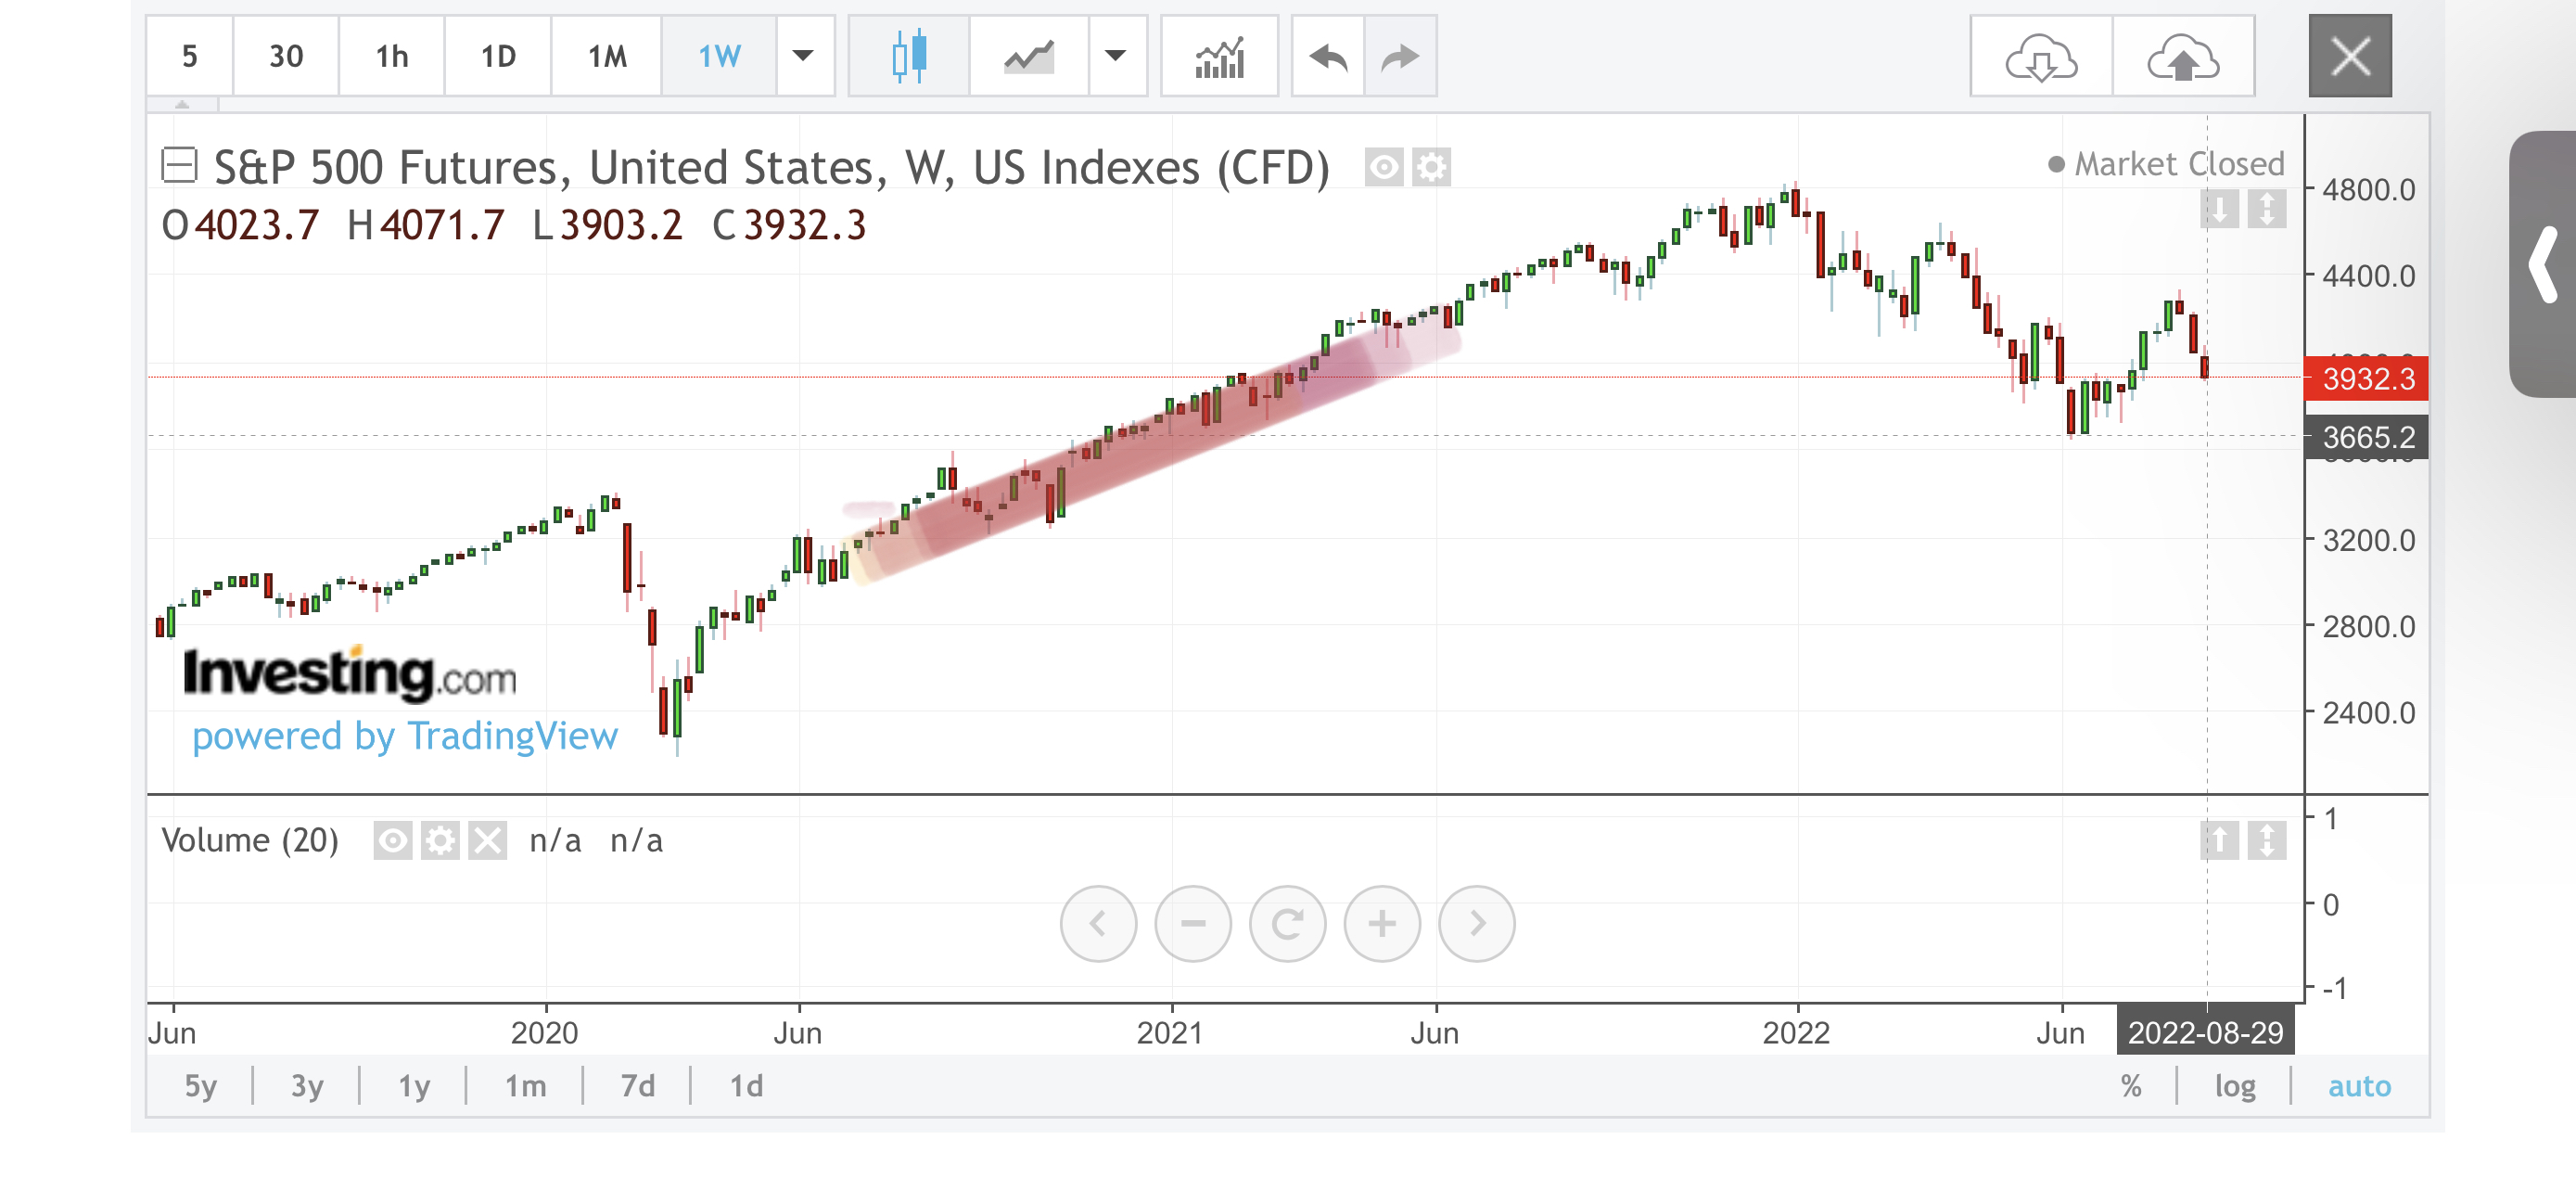Open the chart style dropdown arrow
The width and height of the screenshot is (2576, 1191).
tap(1116, 56)
